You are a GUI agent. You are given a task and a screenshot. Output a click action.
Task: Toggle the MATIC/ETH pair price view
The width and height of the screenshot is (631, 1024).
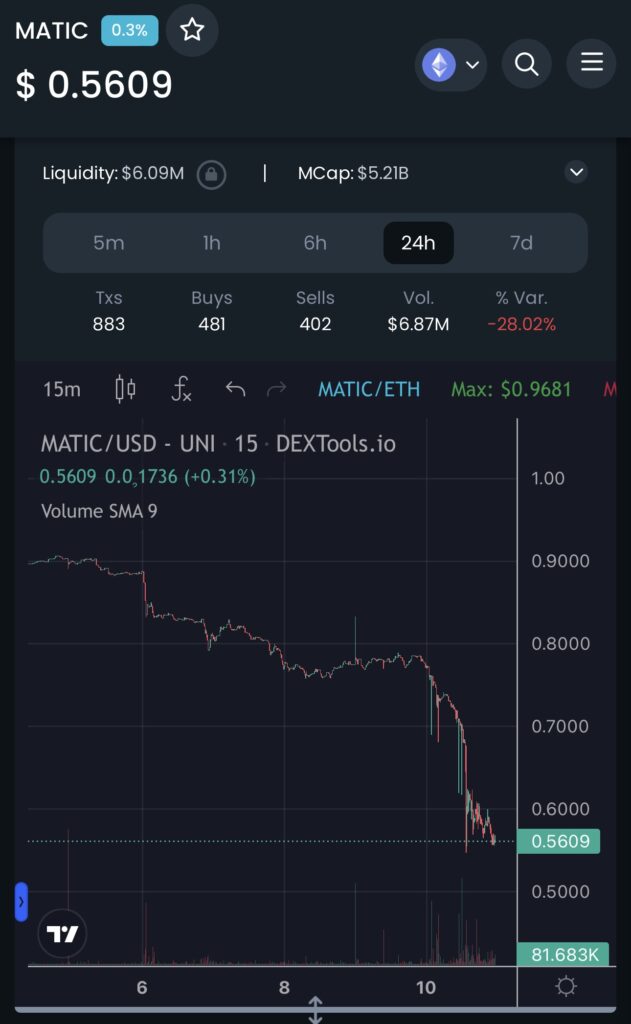[369, 389]
